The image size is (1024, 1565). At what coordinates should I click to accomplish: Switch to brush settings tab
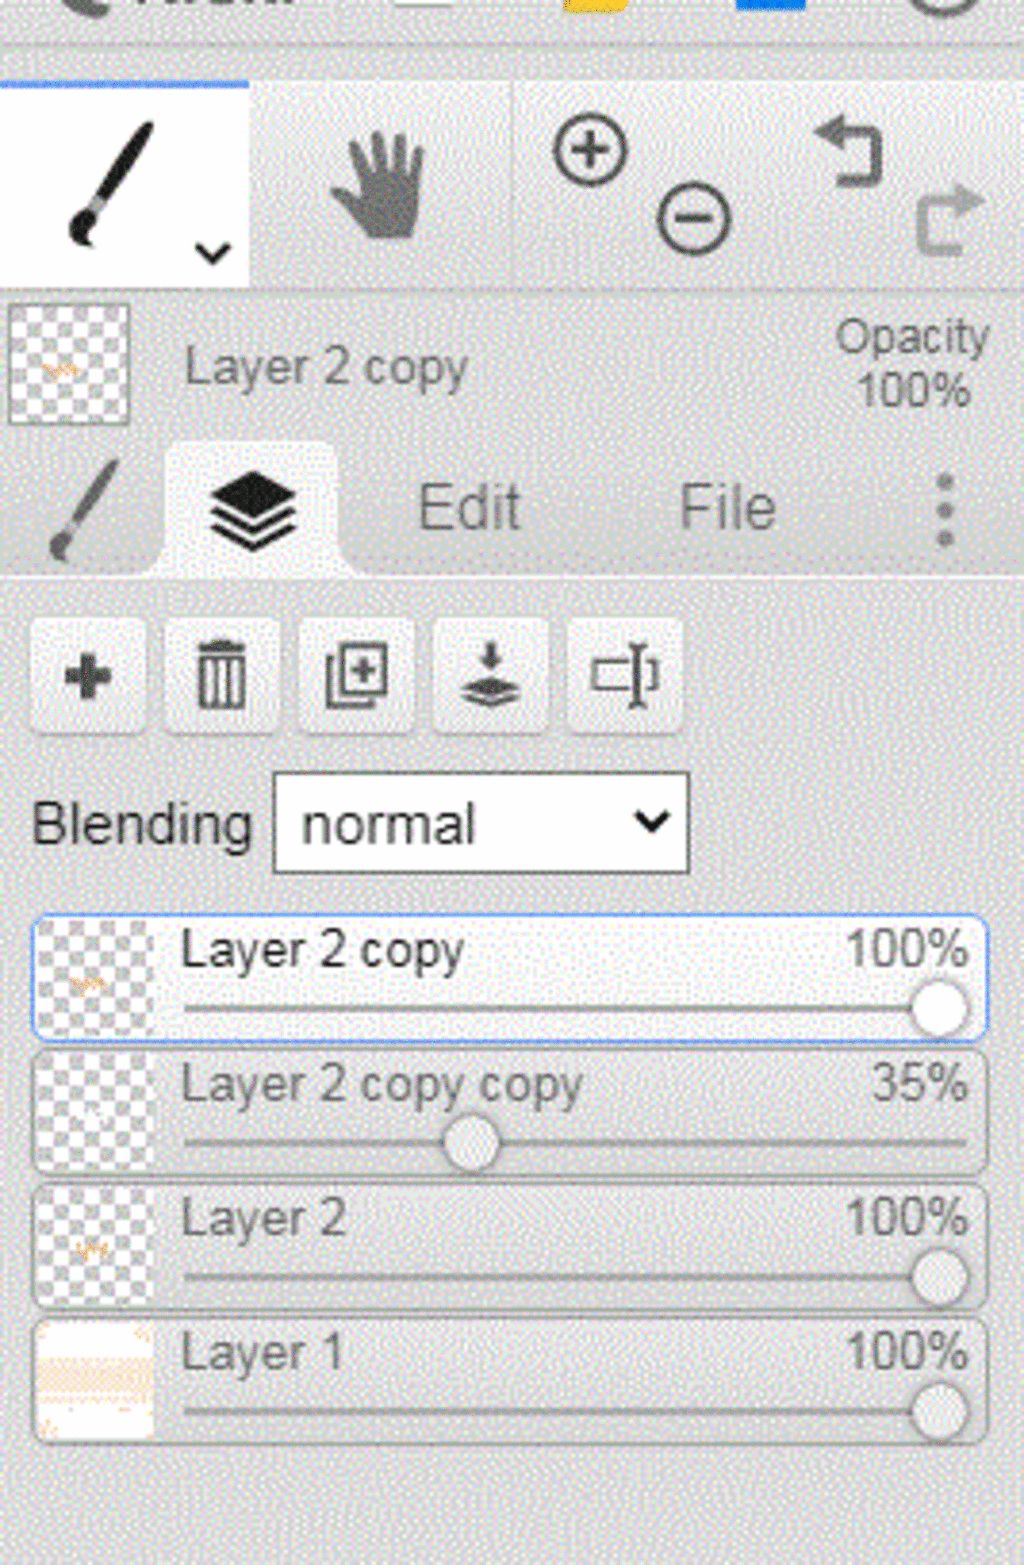tap(83, 509)
